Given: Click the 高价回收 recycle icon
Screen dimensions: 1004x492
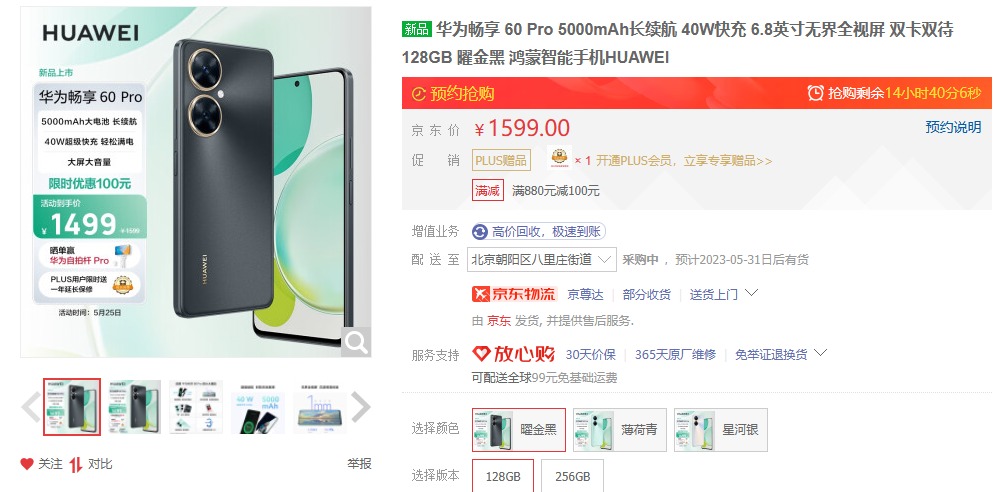Looking at the screenshot, I should 480,232.
